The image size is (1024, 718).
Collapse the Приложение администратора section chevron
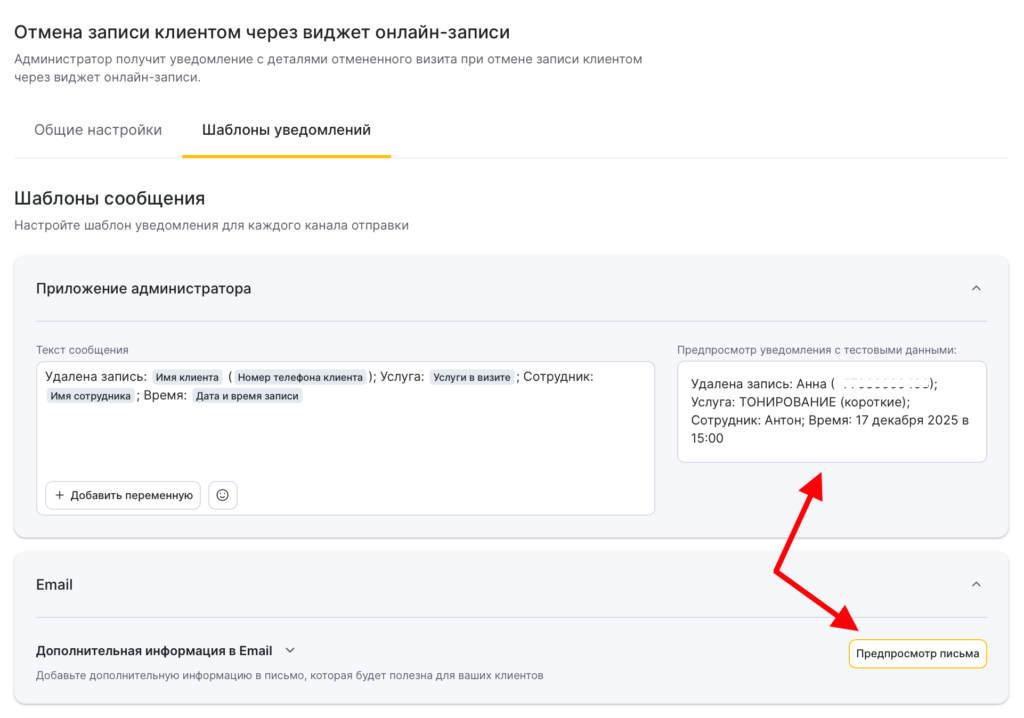pos(976,288)
